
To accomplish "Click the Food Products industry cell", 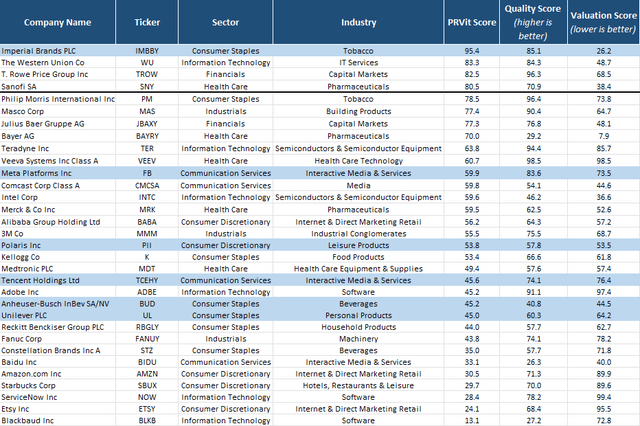I will click(358, 257).
